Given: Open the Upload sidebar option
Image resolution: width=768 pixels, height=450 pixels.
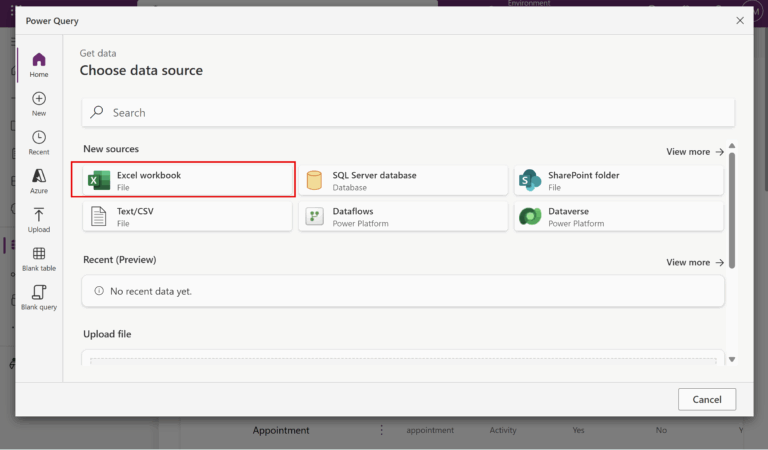Looking at the screenshot, I should (38, 220).
